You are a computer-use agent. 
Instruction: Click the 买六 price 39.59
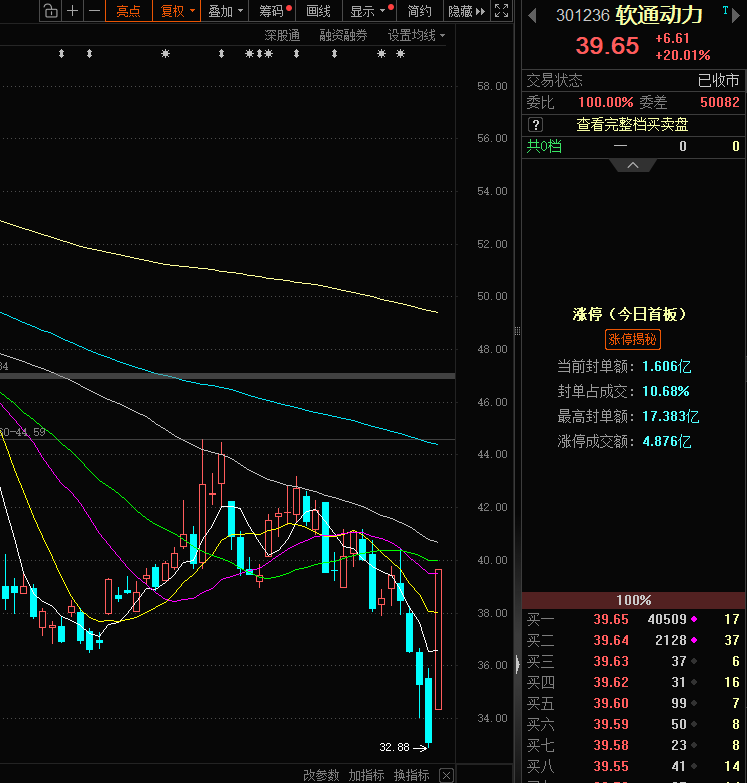click(x=611, y=724)
